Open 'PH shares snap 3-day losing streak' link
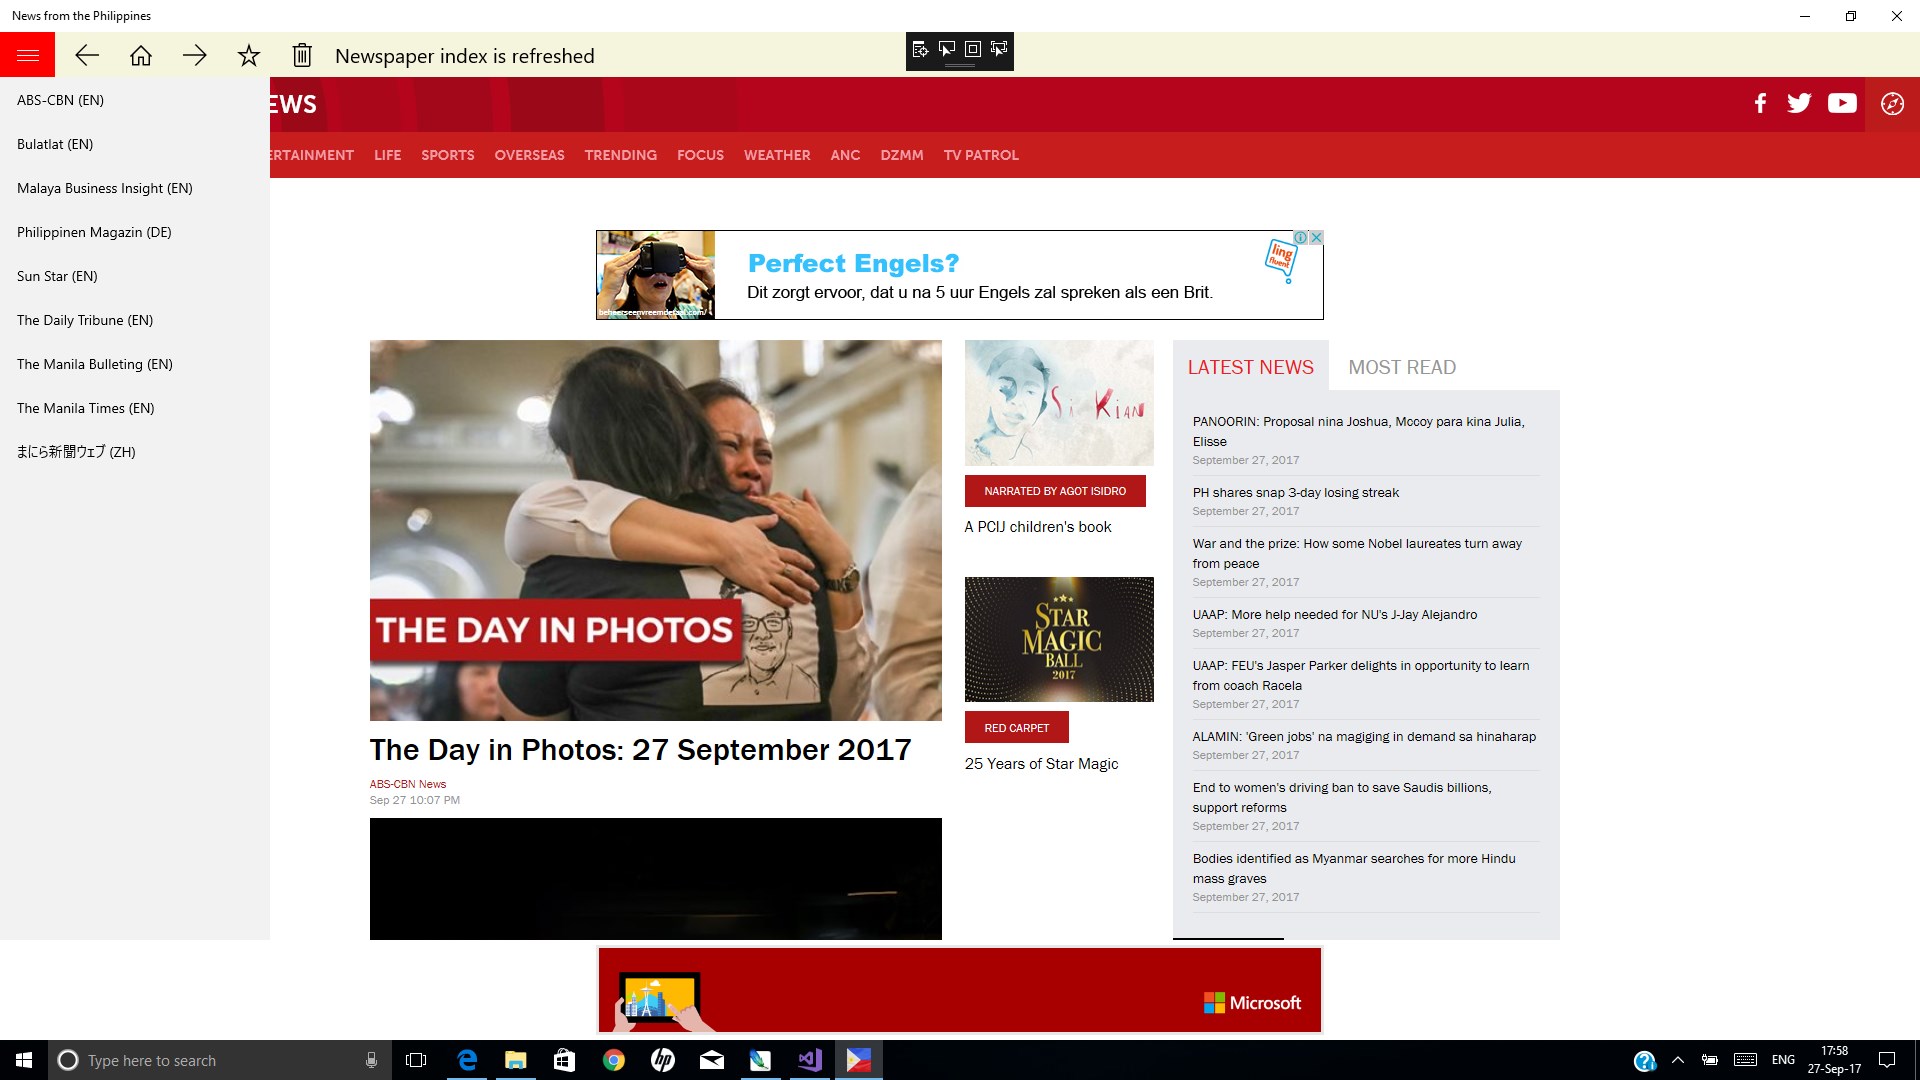The width and height of the screenshot is (1920, 1080). pos(1295,493)
